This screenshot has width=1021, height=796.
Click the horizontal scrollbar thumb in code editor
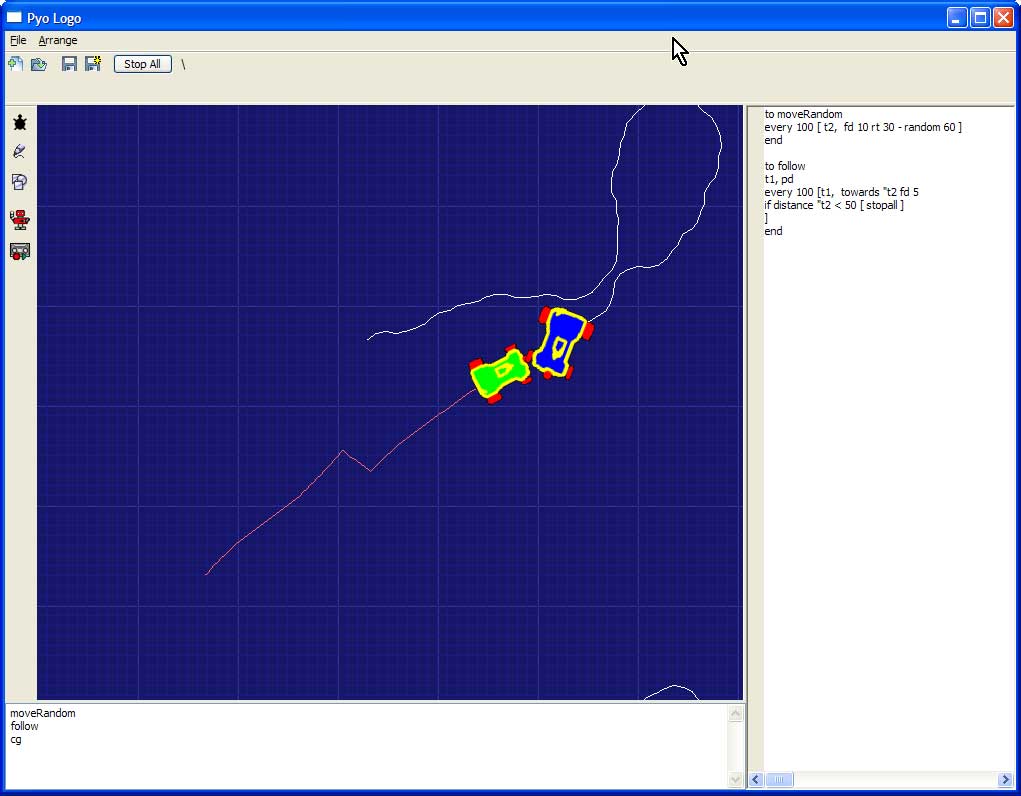[780, 779]
